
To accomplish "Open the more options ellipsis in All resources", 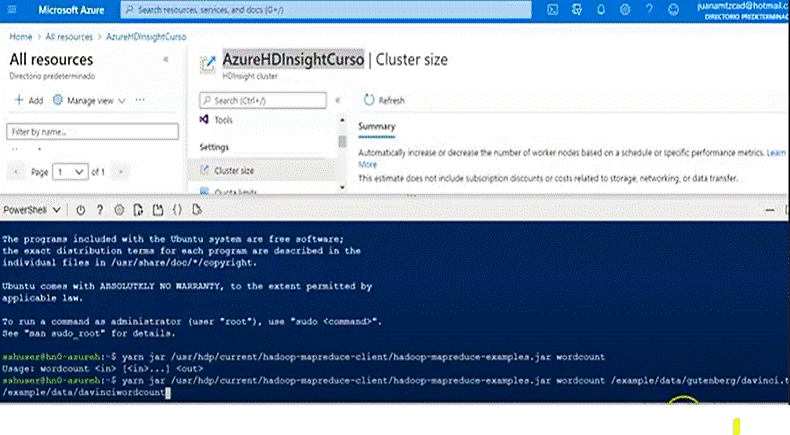I will (x=140, y=100).
